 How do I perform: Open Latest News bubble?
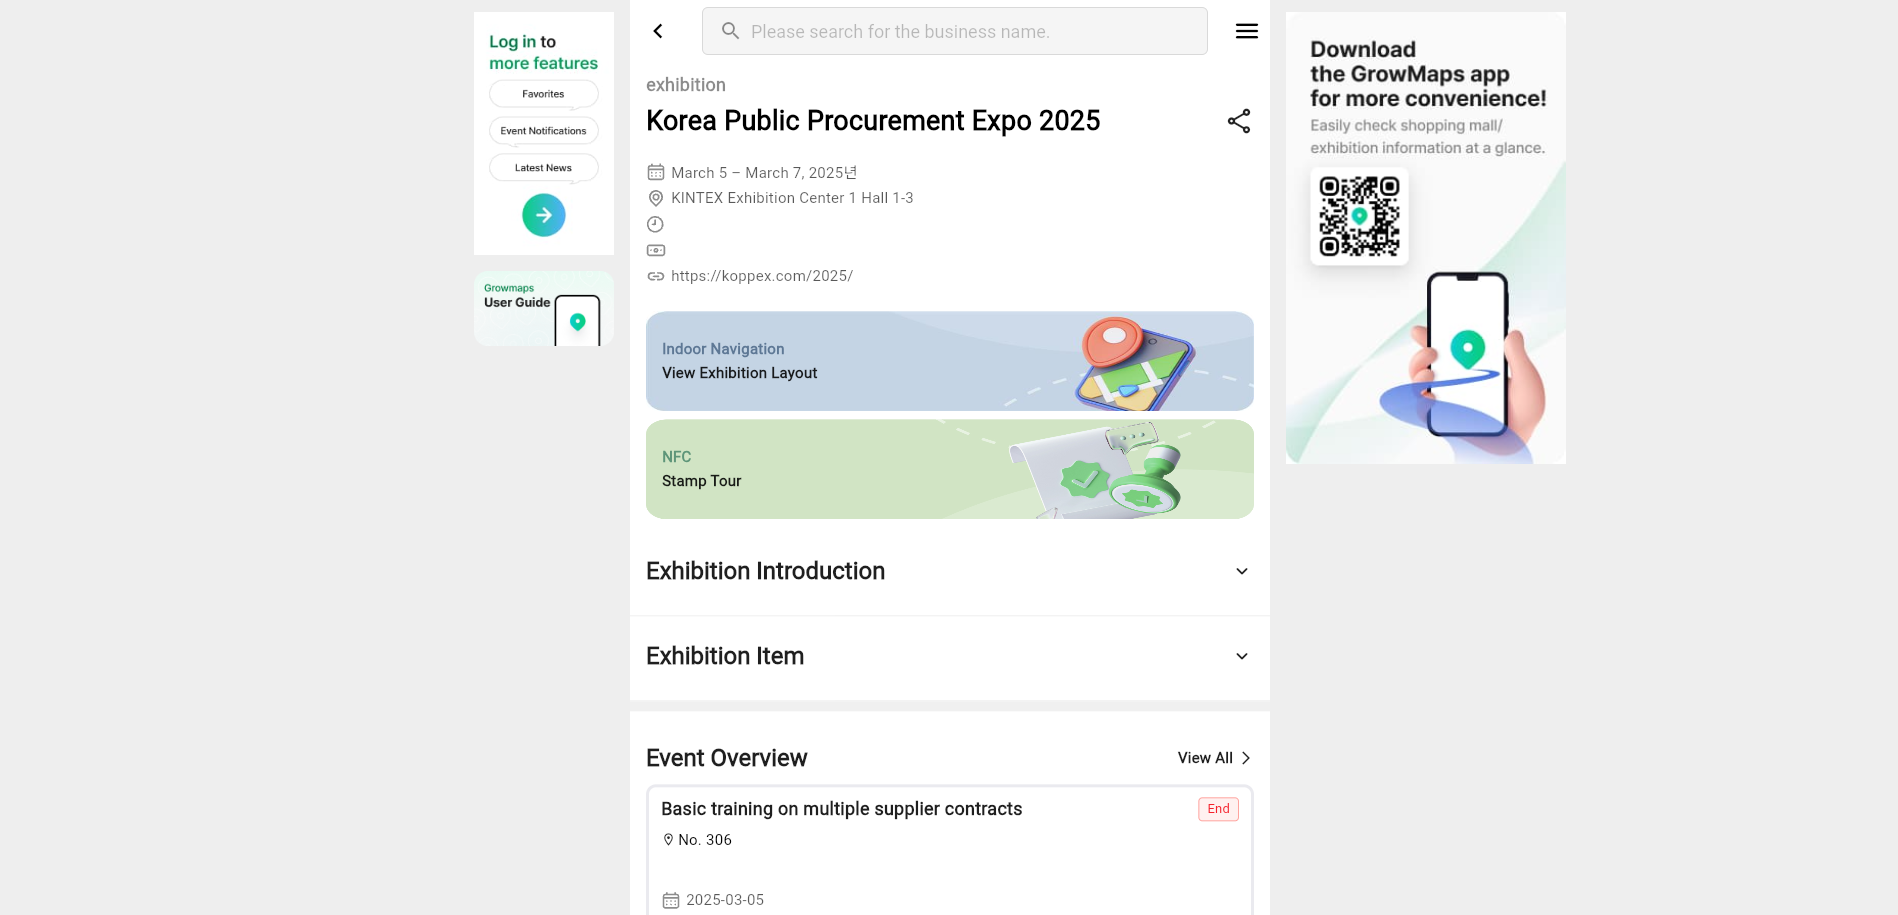tap(544, 168)
